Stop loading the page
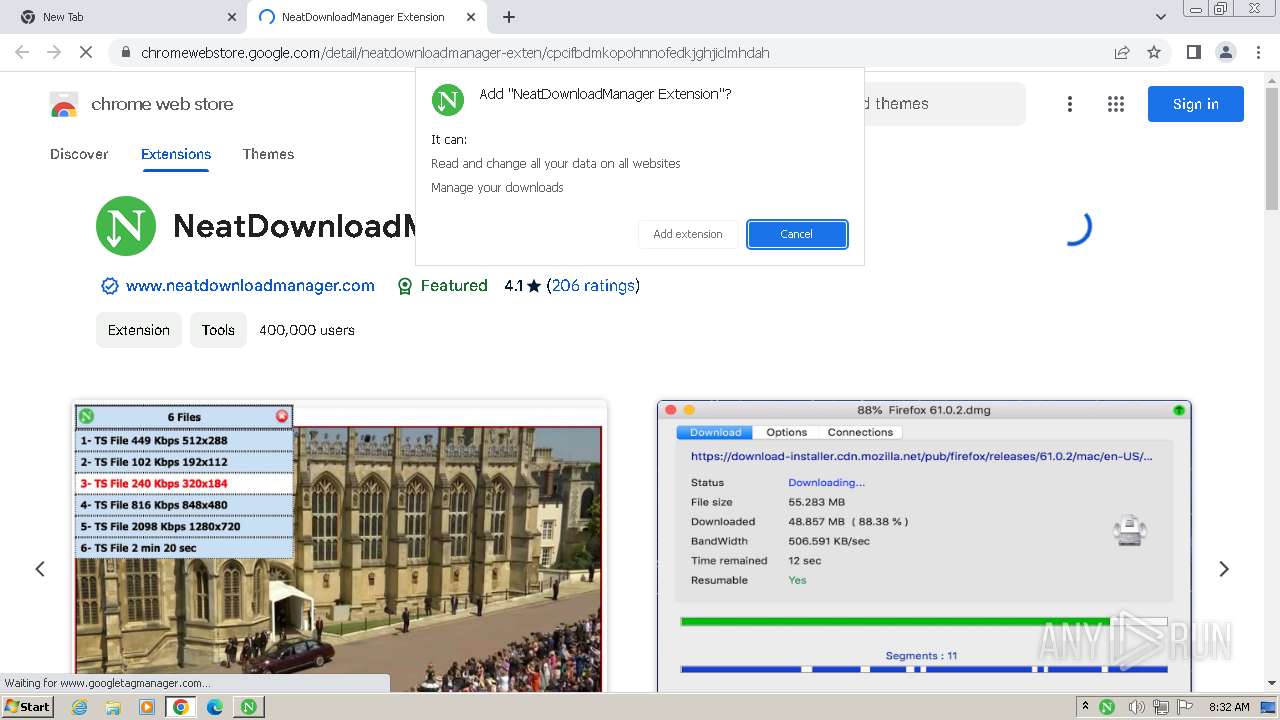The height and width of the screenshot is (720, 1280). pyautogui.click(x=86, y=52)
